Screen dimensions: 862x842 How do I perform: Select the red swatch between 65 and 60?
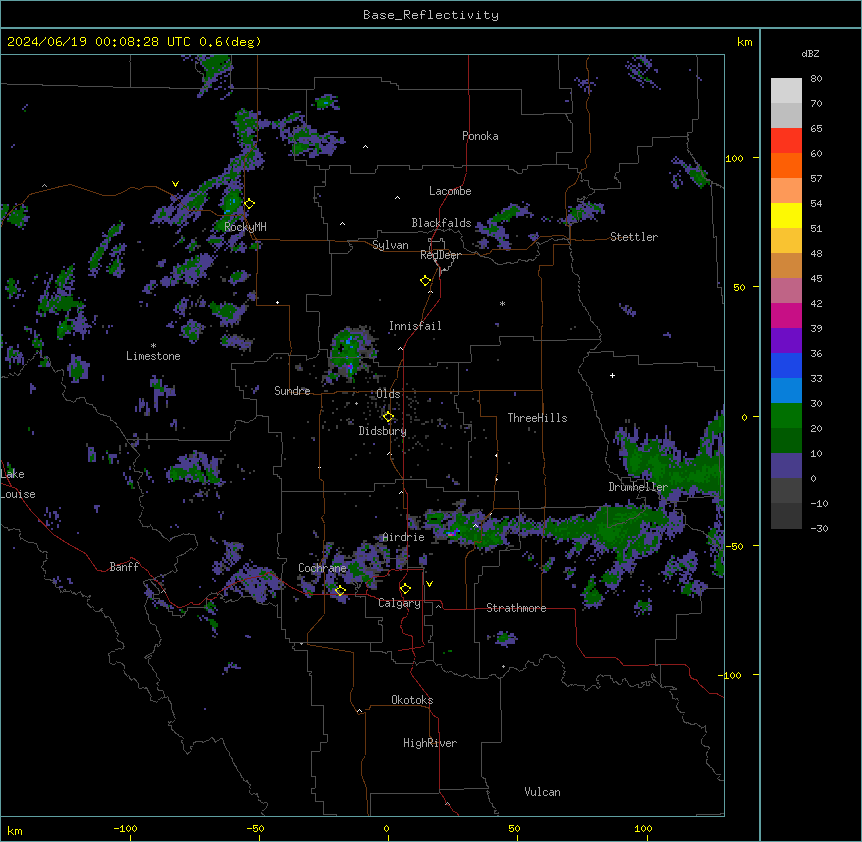point(786,140)
